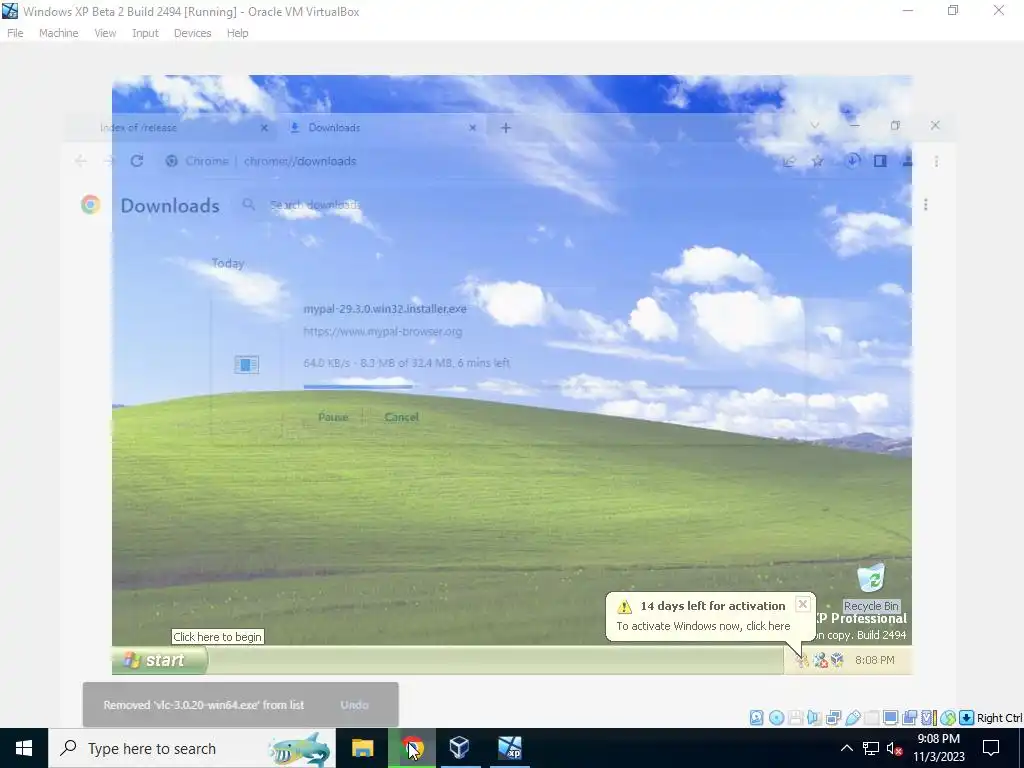Click the hard disk activity indicator icon
This screenshot has height=768, width=1024.
pos(756,718)
